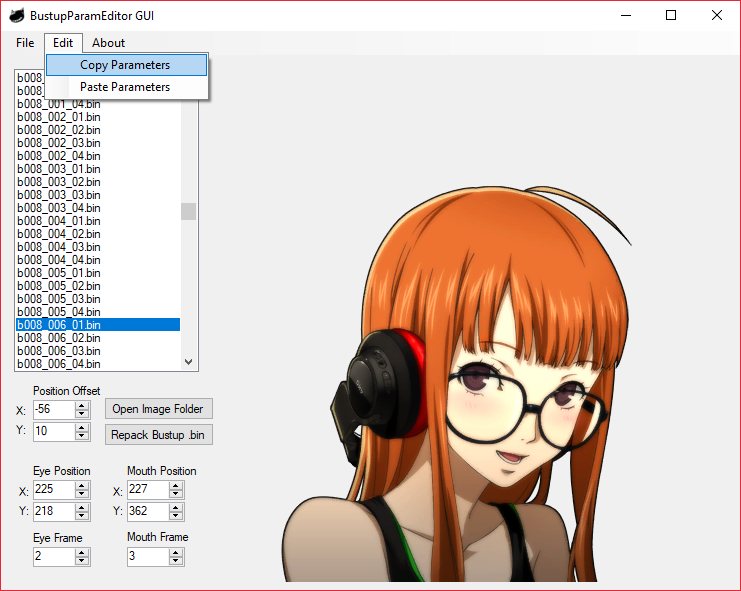Screen dimensions: 741x591
Task: Decrease Position Offset X value
Action: (82, 414)
